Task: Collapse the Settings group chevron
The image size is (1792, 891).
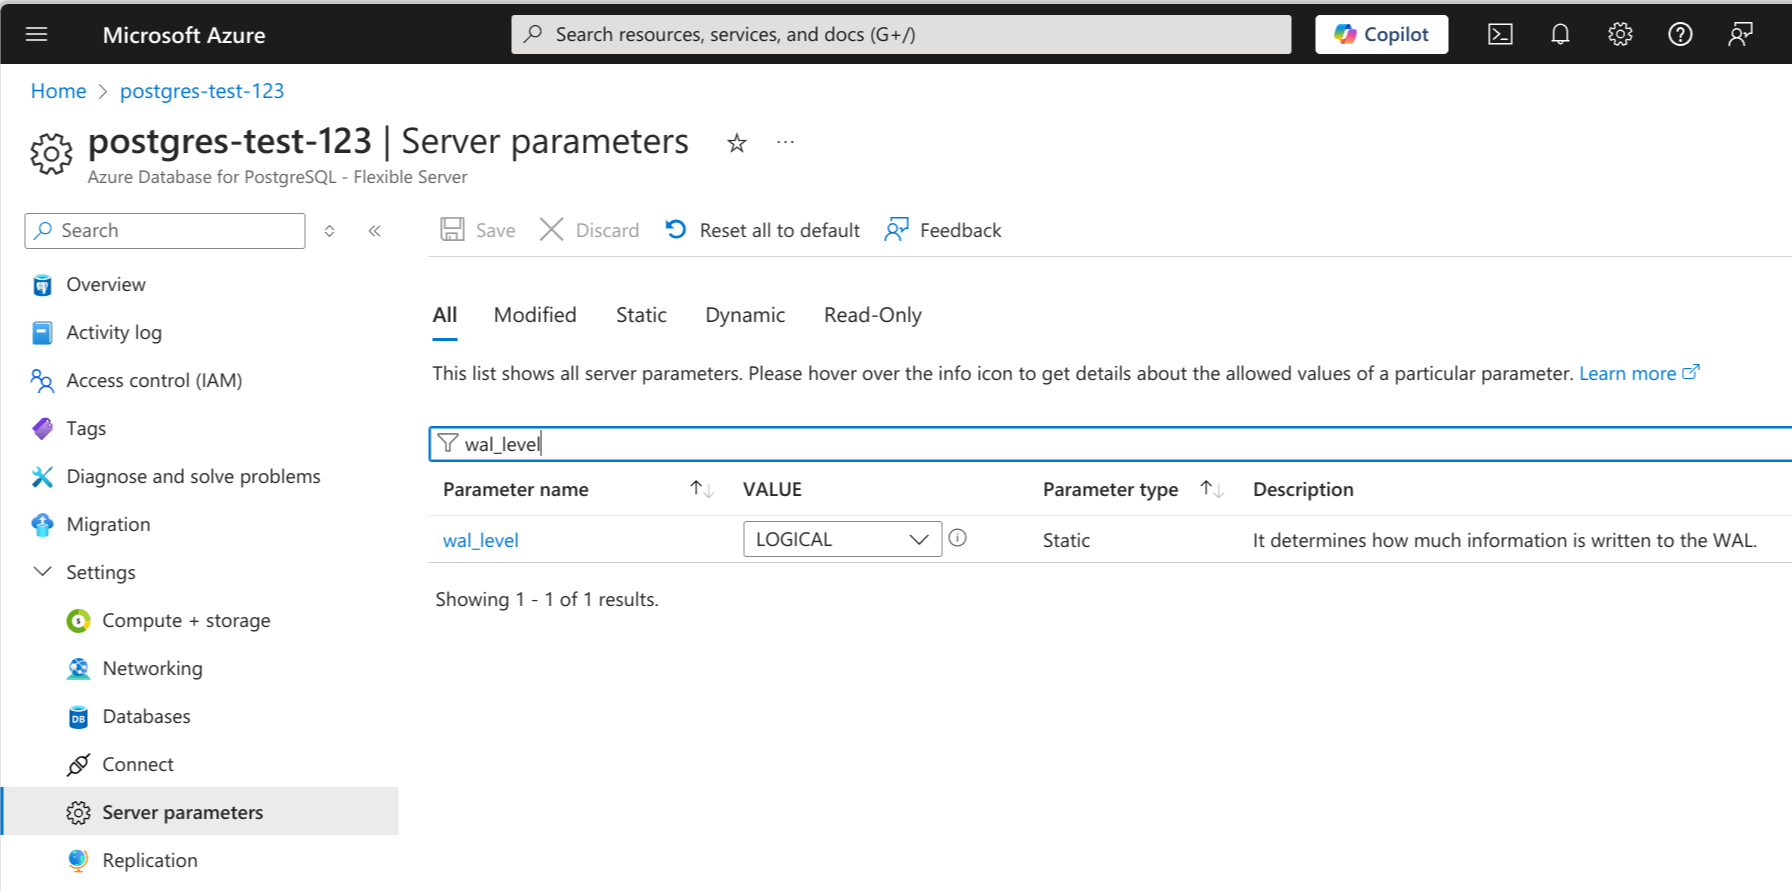Action: point(42,572)
